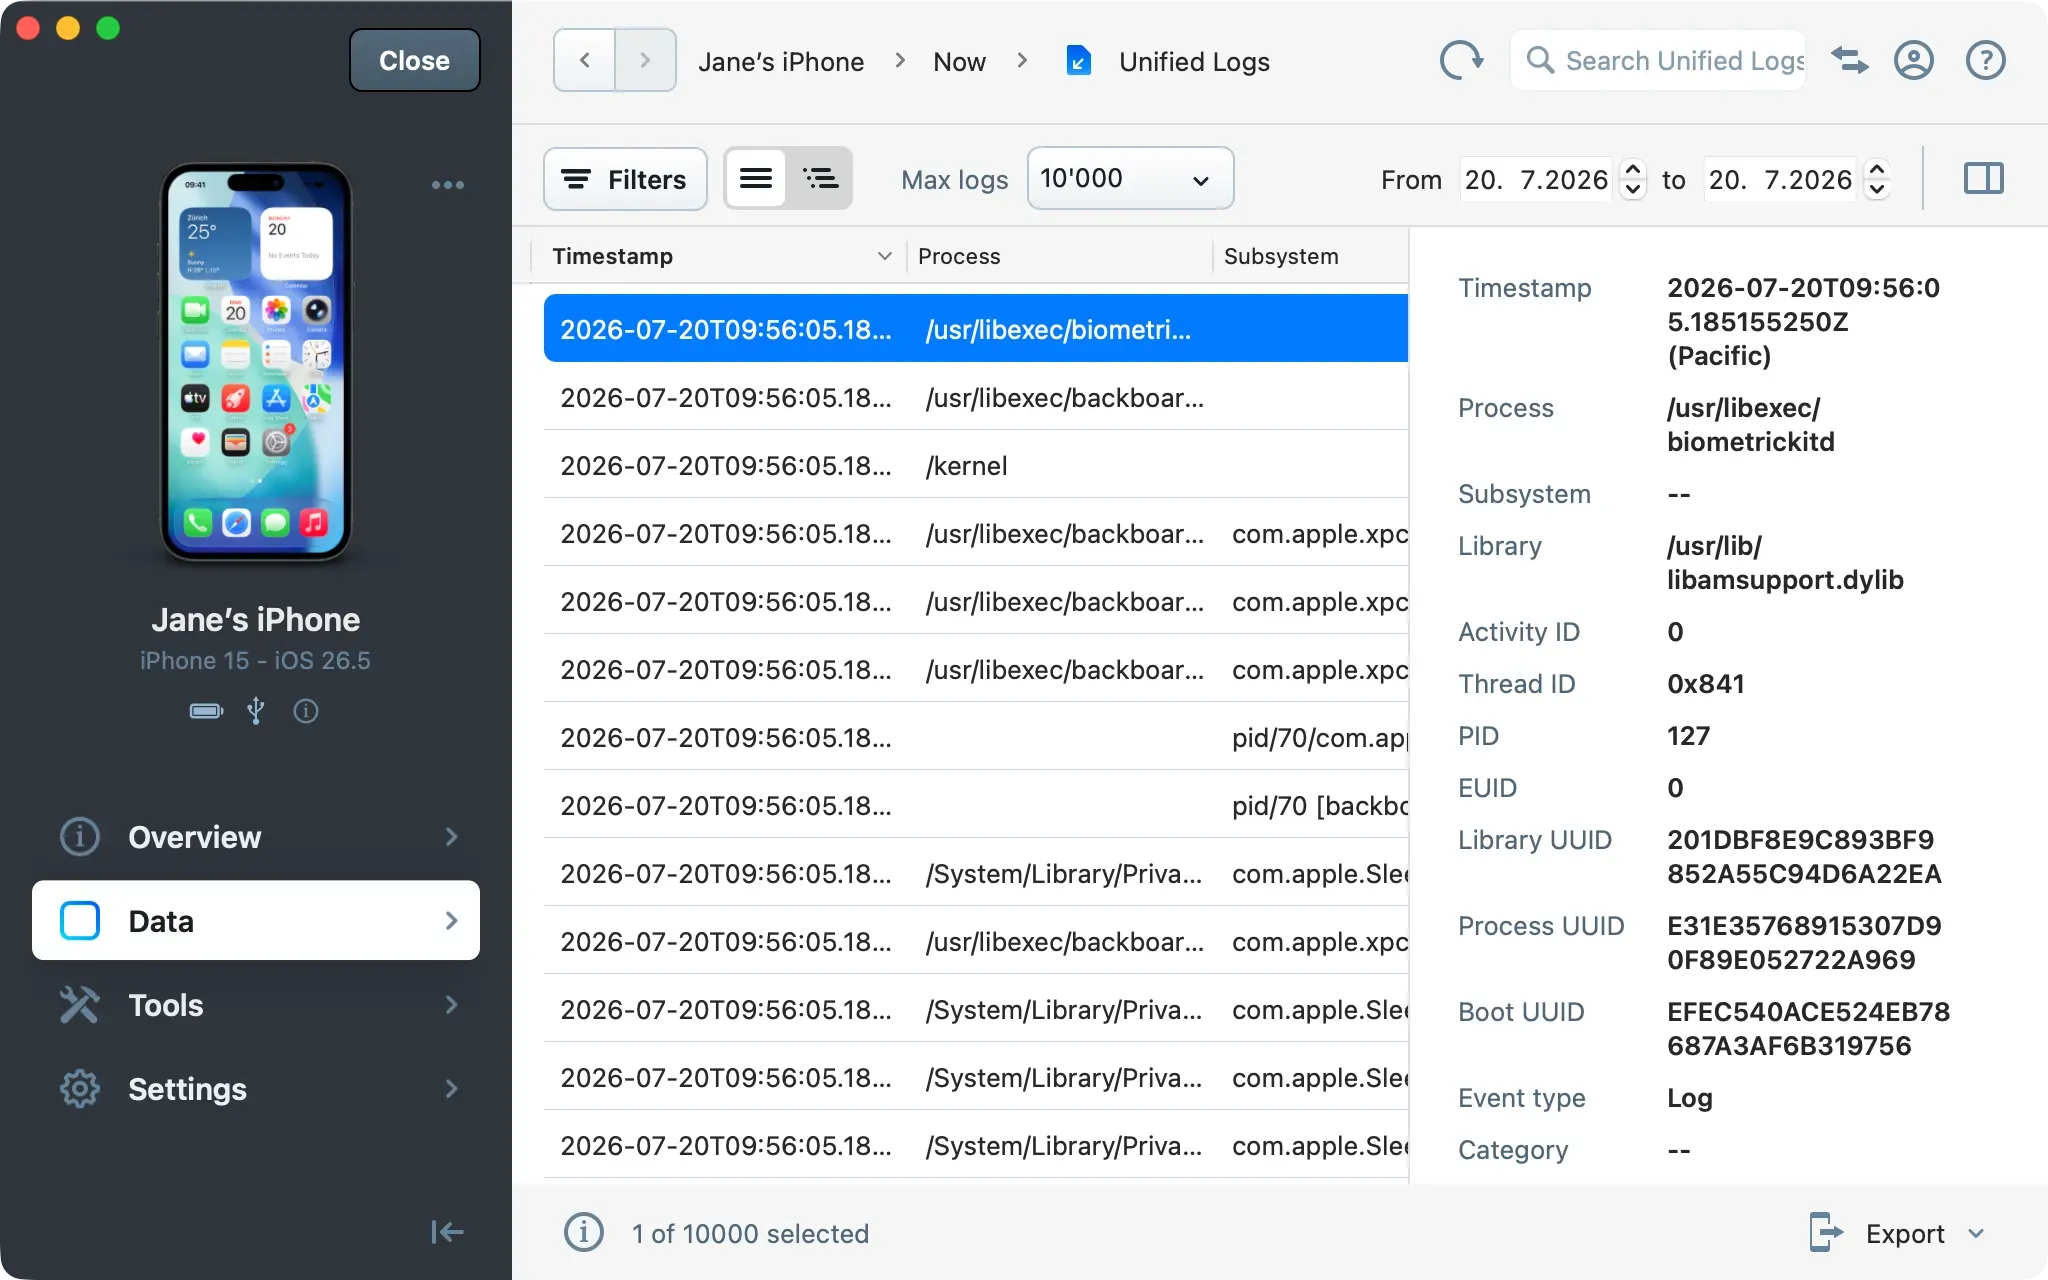Click the Unified Logs document icon
The height and width of the screenshot is (1280, 2048).
tap(1078, 61)
